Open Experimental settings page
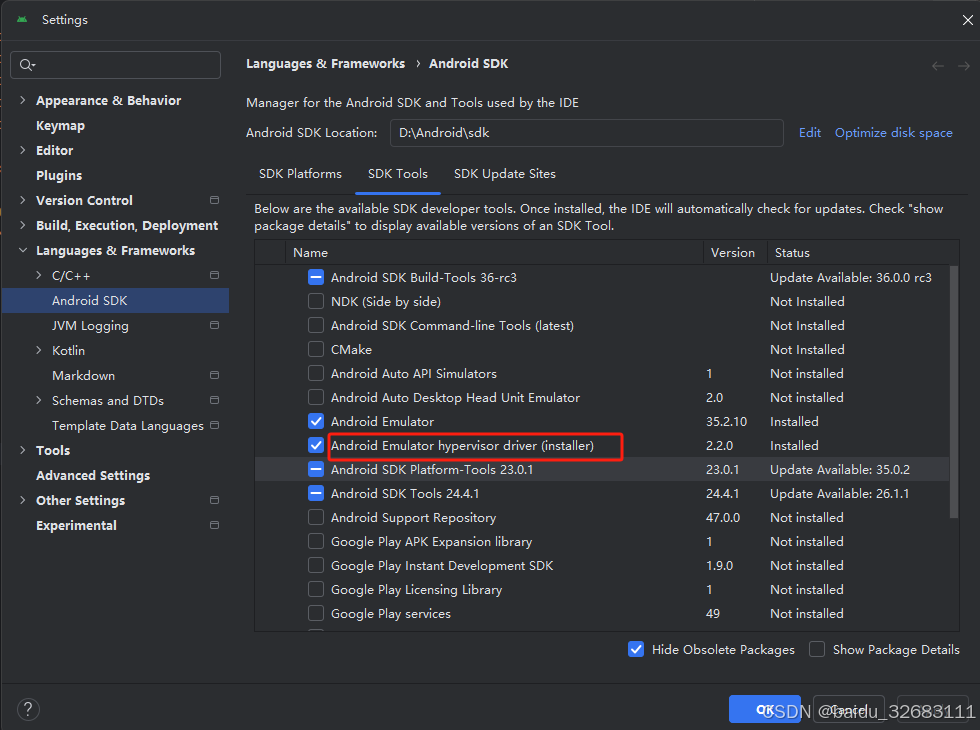The height and width of the screenshot is (730, 980). click(76, 526)
